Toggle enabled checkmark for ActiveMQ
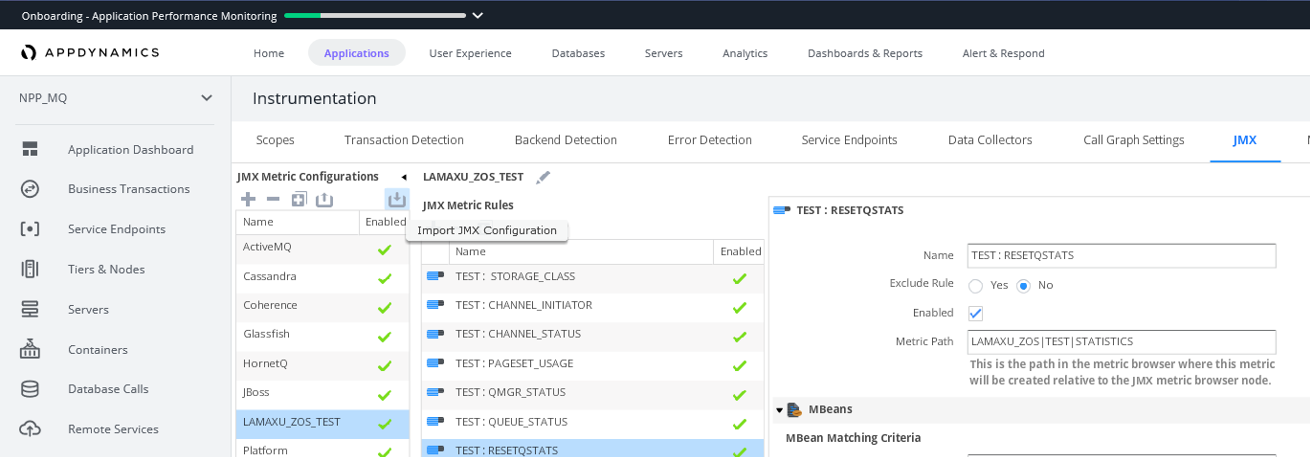The width and height of the screenshot is (1310, 457). pos(384,250)
